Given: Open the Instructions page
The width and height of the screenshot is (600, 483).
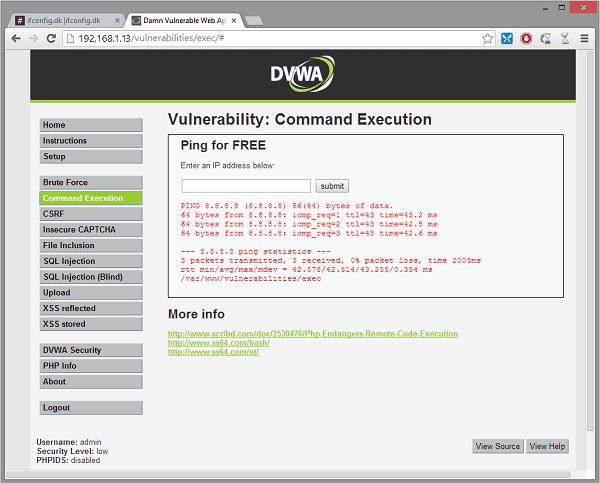Looking at the screenshot, I should [x=91, y=140].
